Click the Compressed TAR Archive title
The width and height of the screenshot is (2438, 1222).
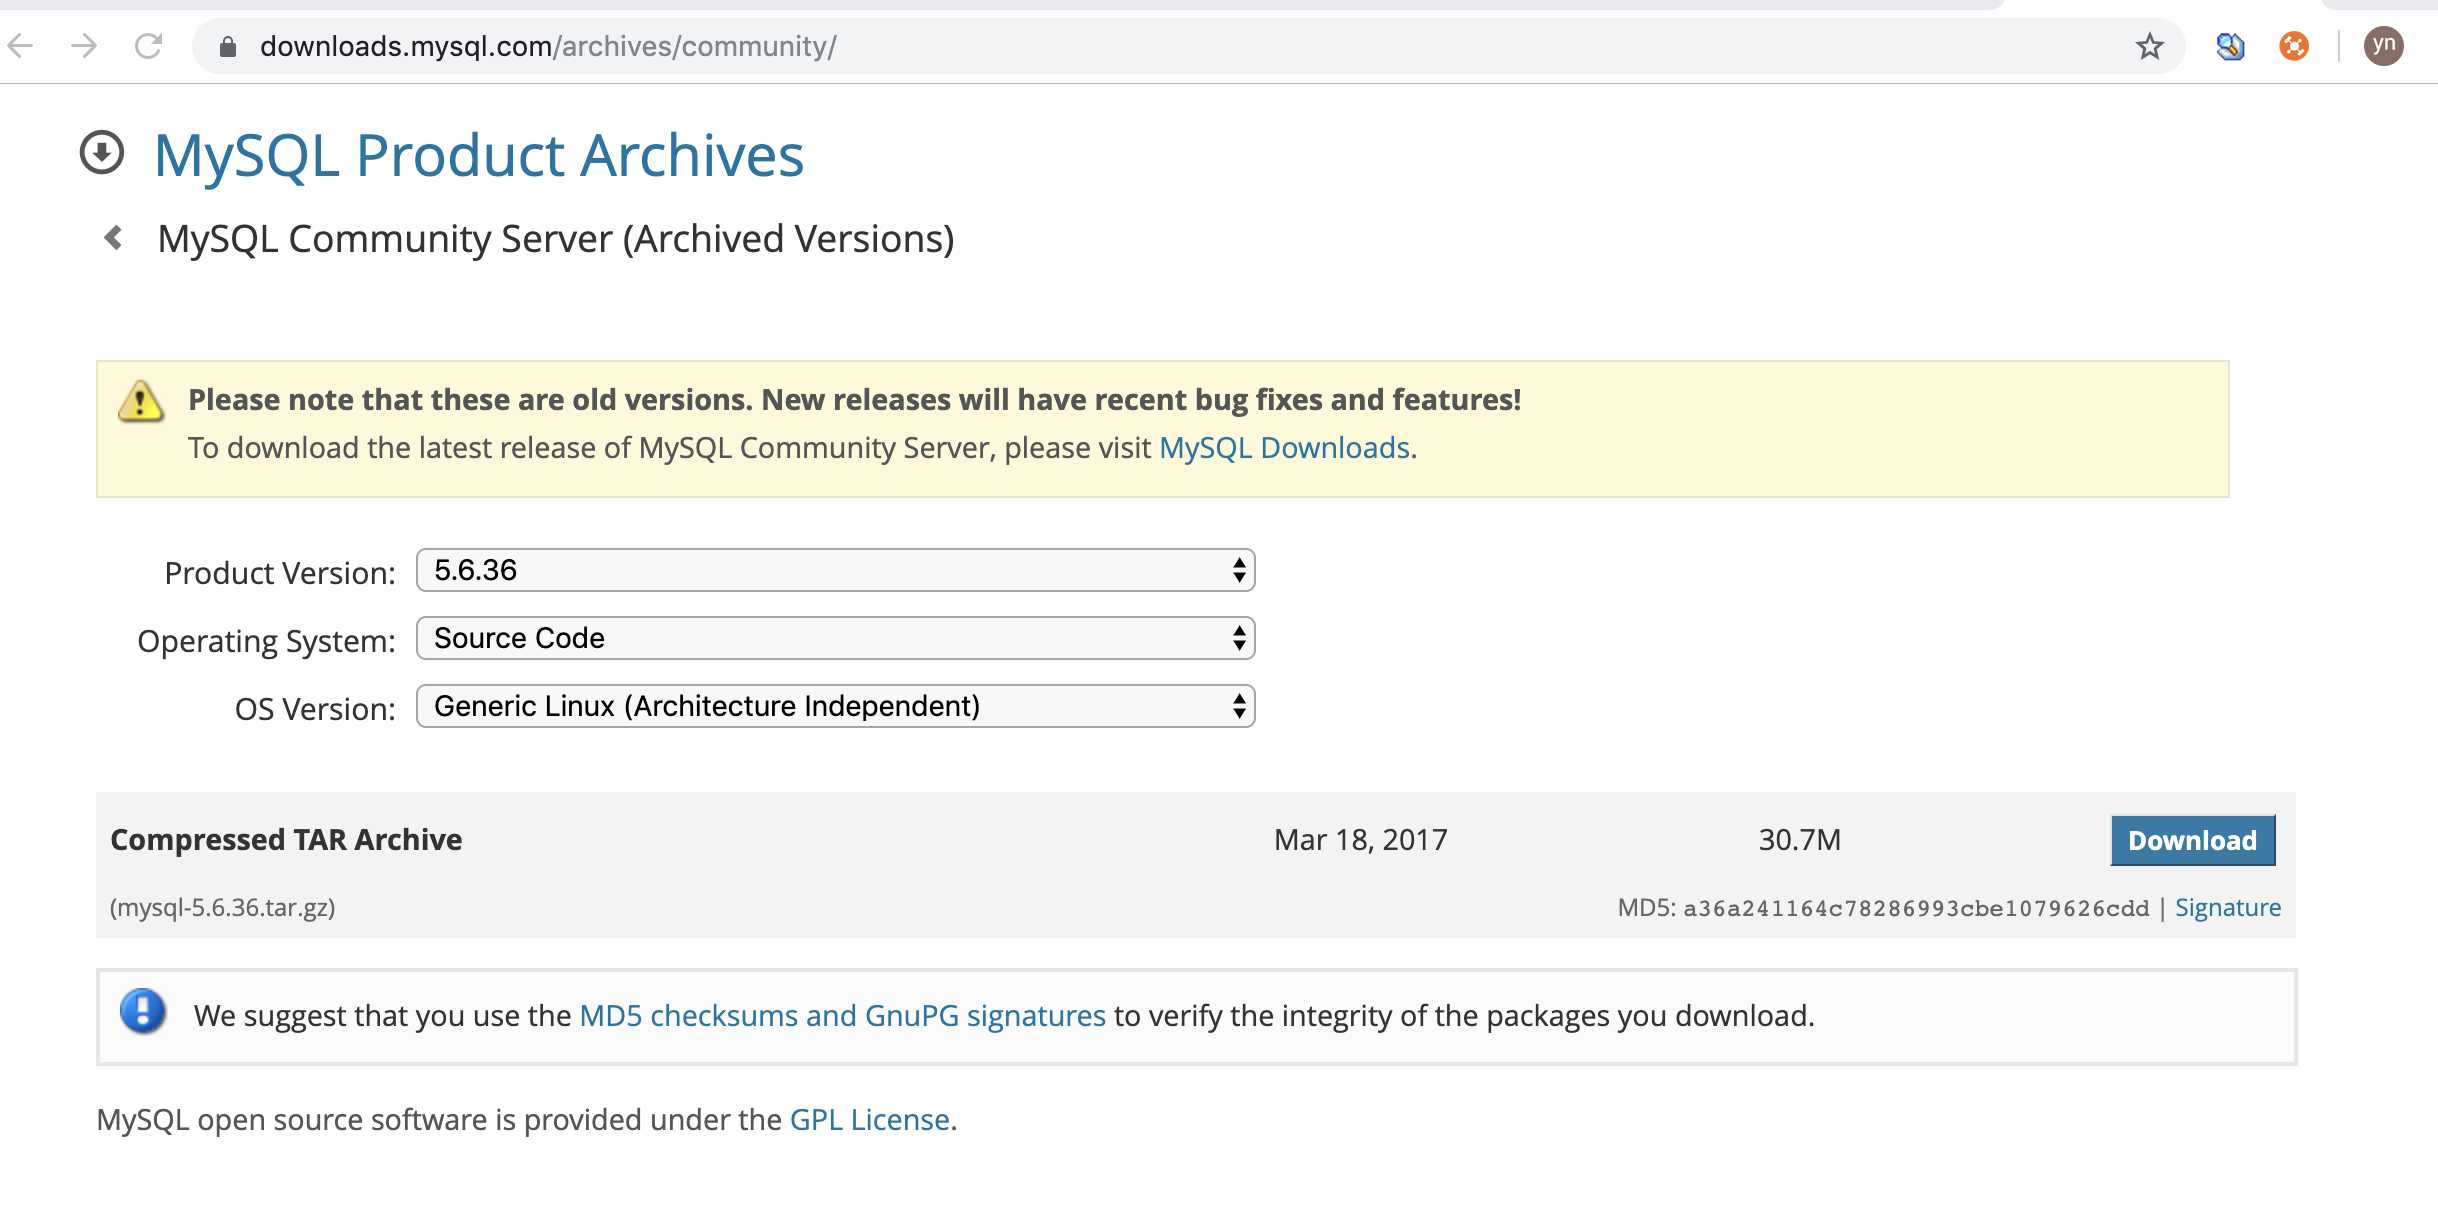point(286,839)
